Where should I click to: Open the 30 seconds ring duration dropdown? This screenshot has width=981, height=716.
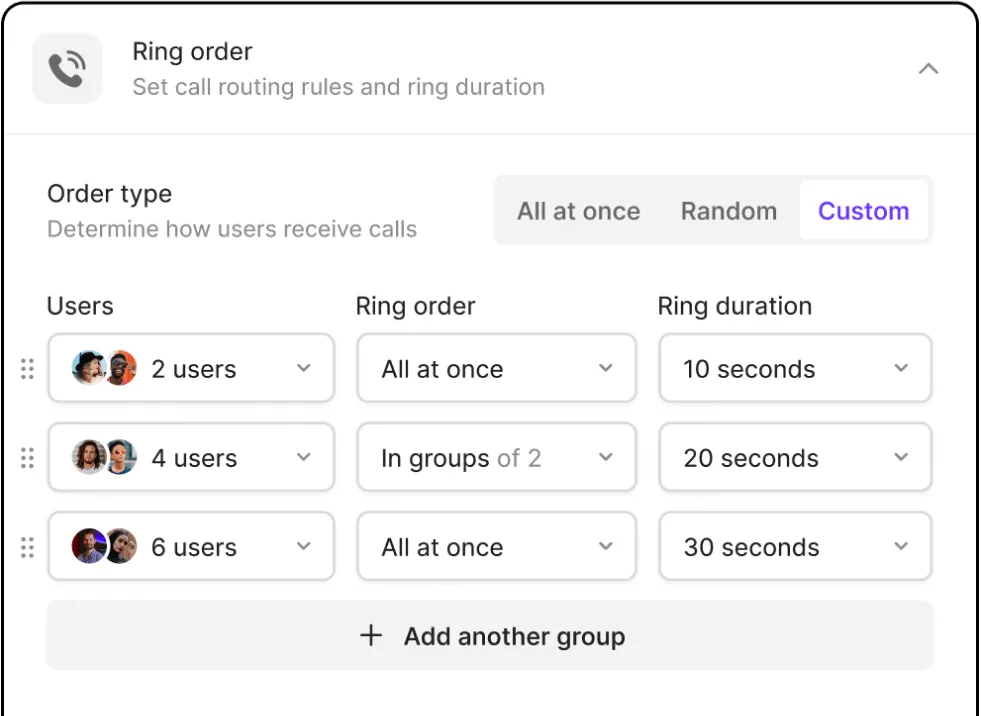point(795,547)
